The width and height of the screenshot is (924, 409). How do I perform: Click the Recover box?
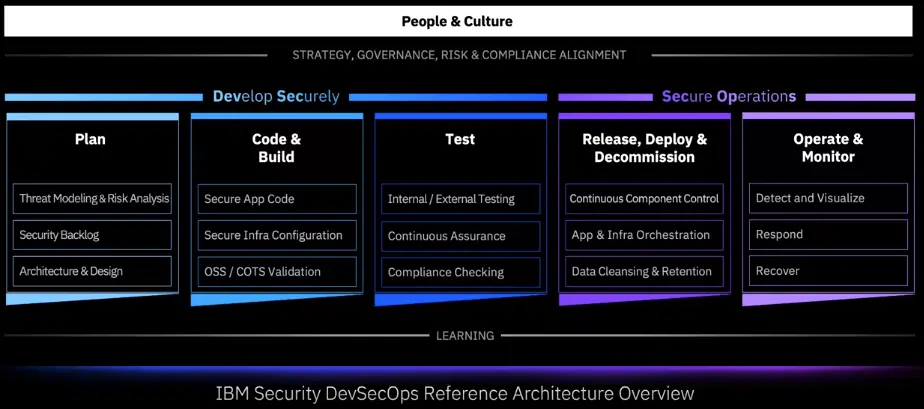pyautogui.click(x=828, y=271)
